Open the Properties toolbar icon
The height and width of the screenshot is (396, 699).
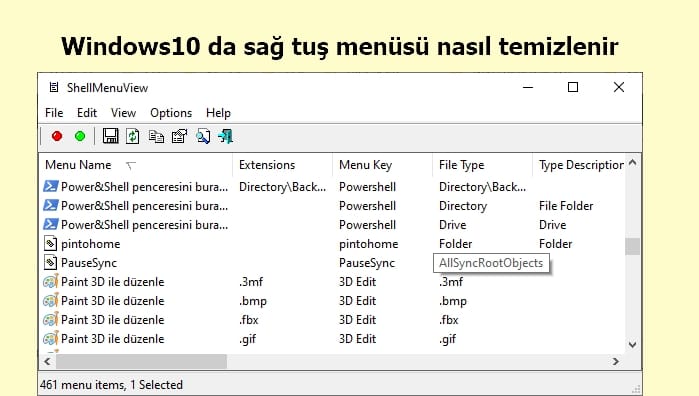pos(179,136)
